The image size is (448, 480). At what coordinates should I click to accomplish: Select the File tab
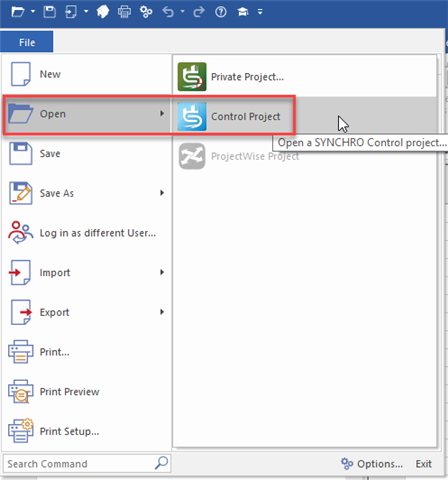tap(27, 42)
